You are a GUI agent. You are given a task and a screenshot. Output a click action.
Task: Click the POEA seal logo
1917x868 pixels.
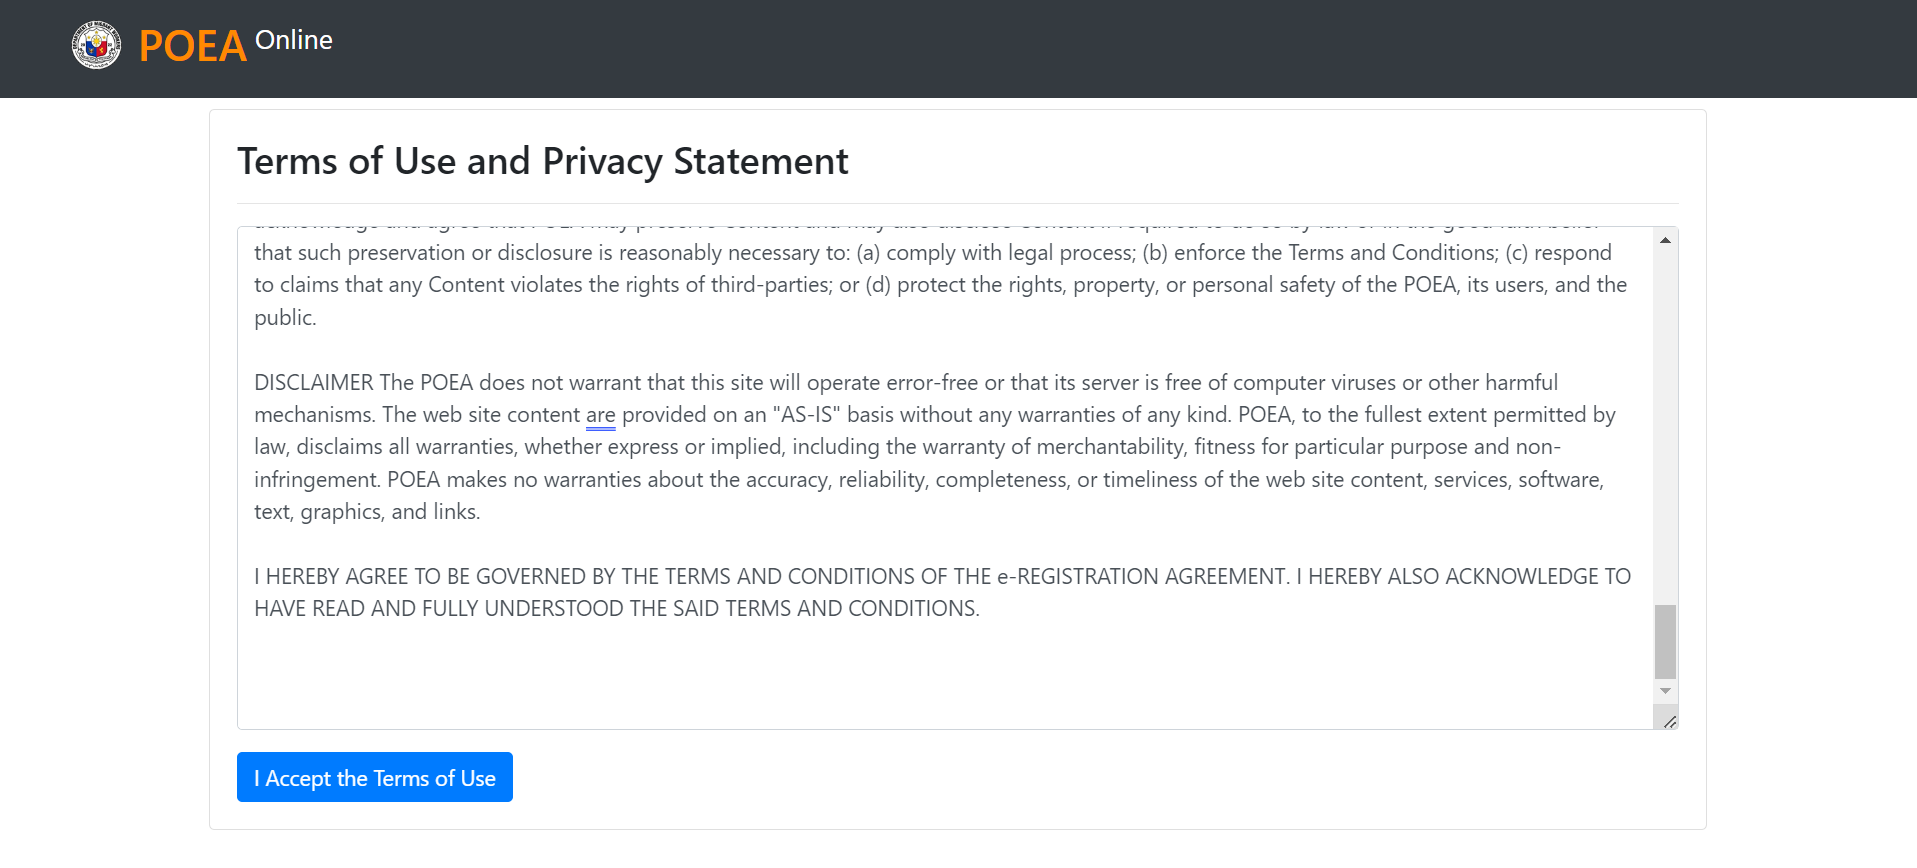click(96, 45)
